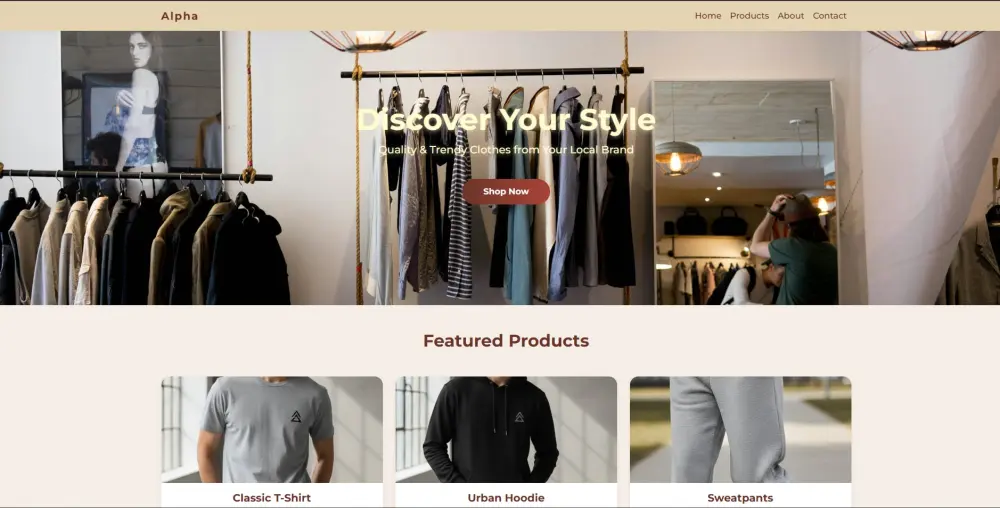This screenshot has height=508, width=1000.
Task: Open the Home navigation link
Action: (x=708, y=16)
